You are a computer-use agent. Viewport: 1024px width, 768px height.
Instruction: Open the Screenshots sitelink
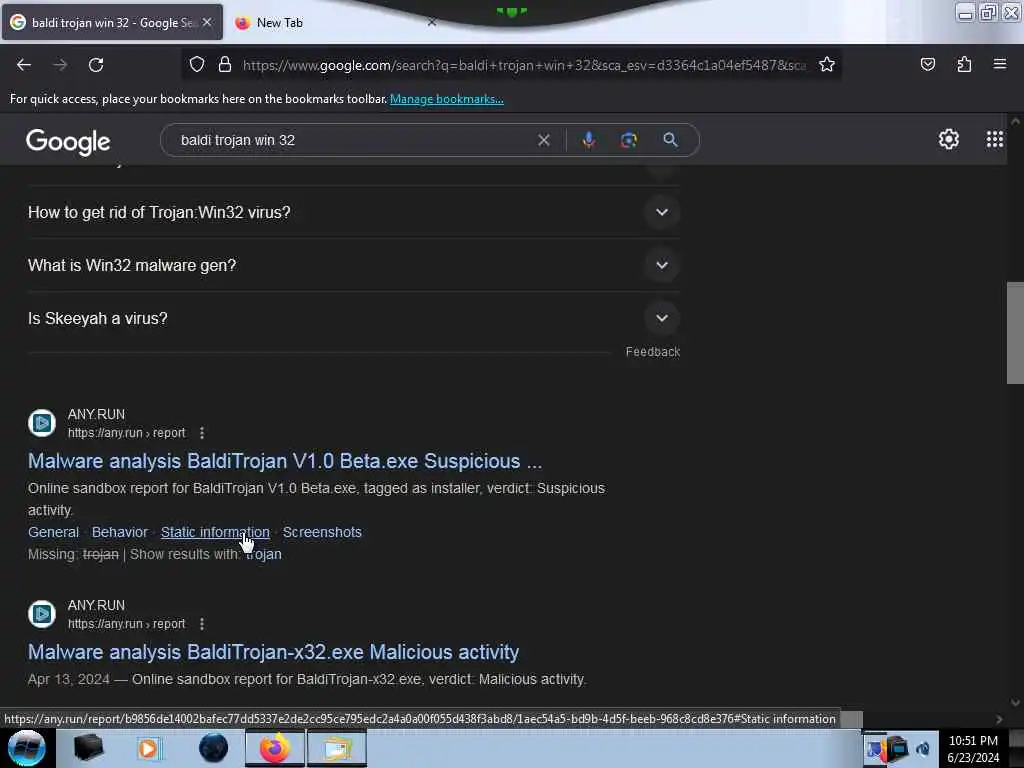[x=322, y=532]
